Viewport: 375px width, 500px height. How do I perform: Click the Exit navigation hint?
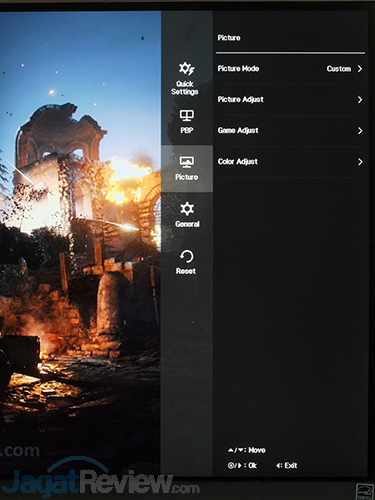[x=286, y=465]
